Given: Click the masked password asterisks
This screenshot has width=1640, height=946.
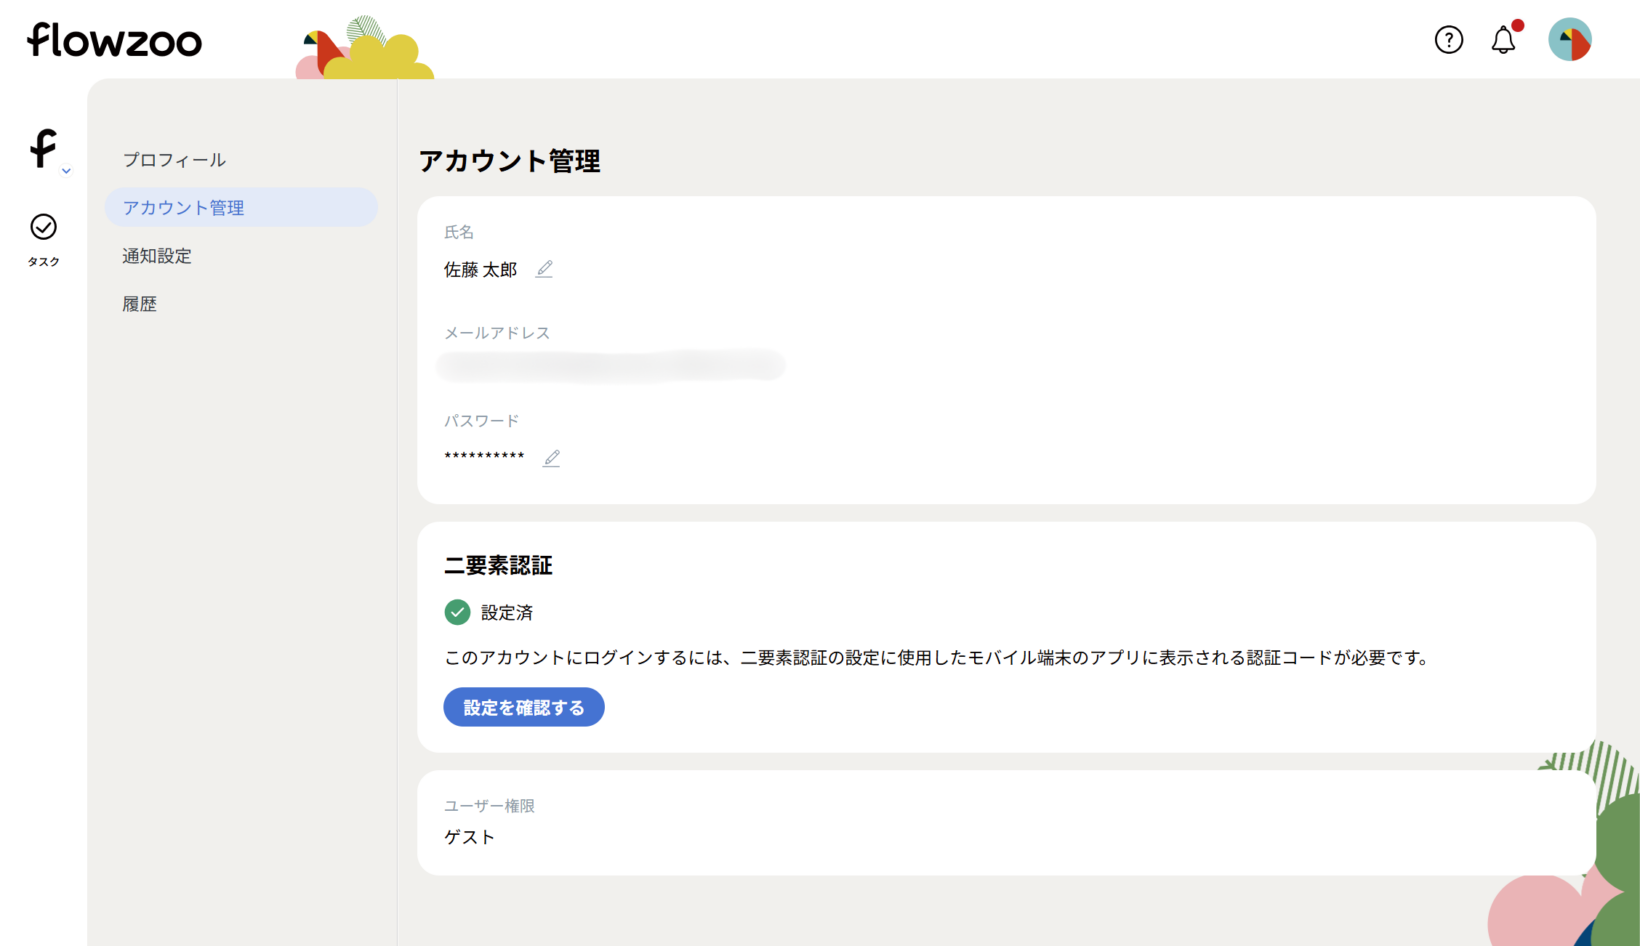Looking at the screenshot, I should 484,457.
